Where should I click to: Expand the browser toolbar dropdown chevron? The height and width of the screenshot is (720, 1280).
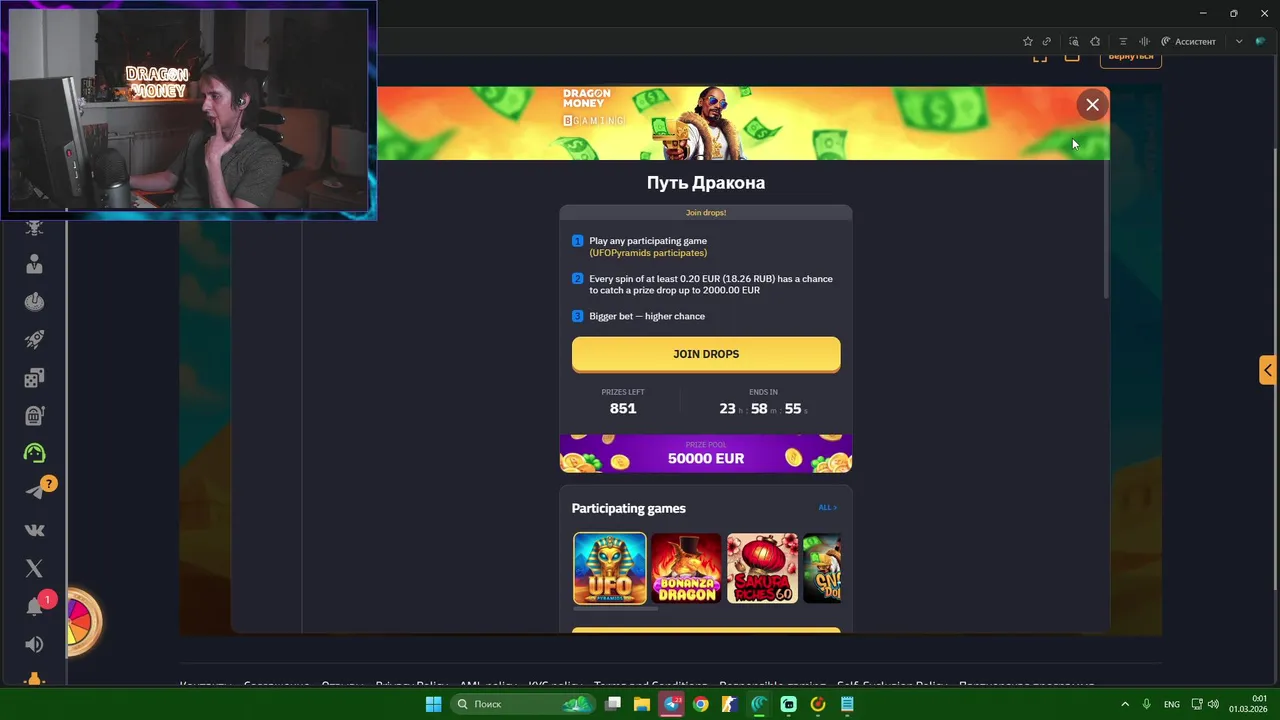pyautogui.click(x=1239, y=41)
